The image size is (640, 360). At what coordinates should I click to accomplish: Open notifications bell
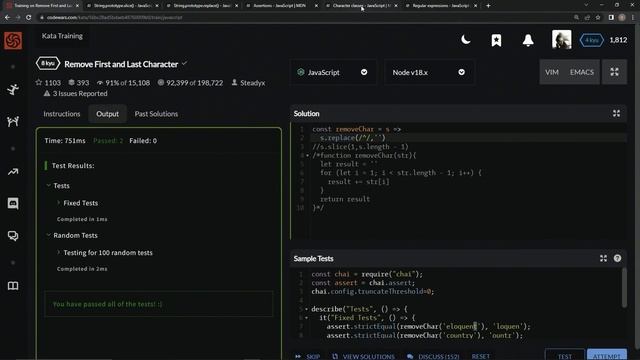click(528, 40)
